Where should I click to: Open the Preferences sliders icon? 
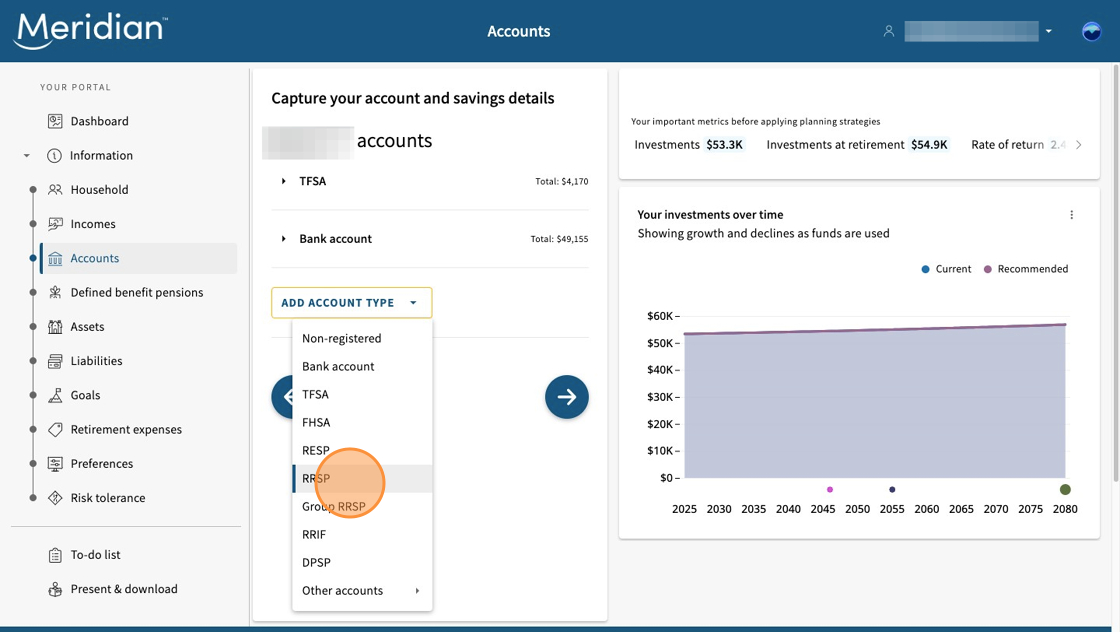[55, 464]
